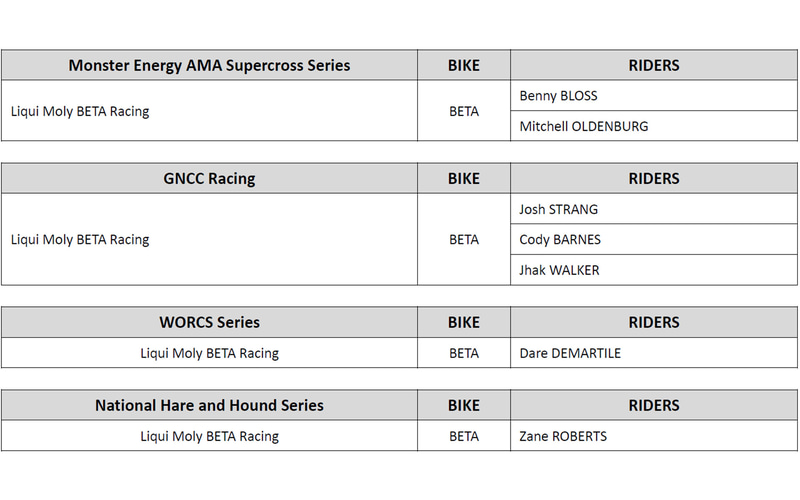Click rider Jhak WALKER
This screenshot has width=800, height=500.
[560, 270]
